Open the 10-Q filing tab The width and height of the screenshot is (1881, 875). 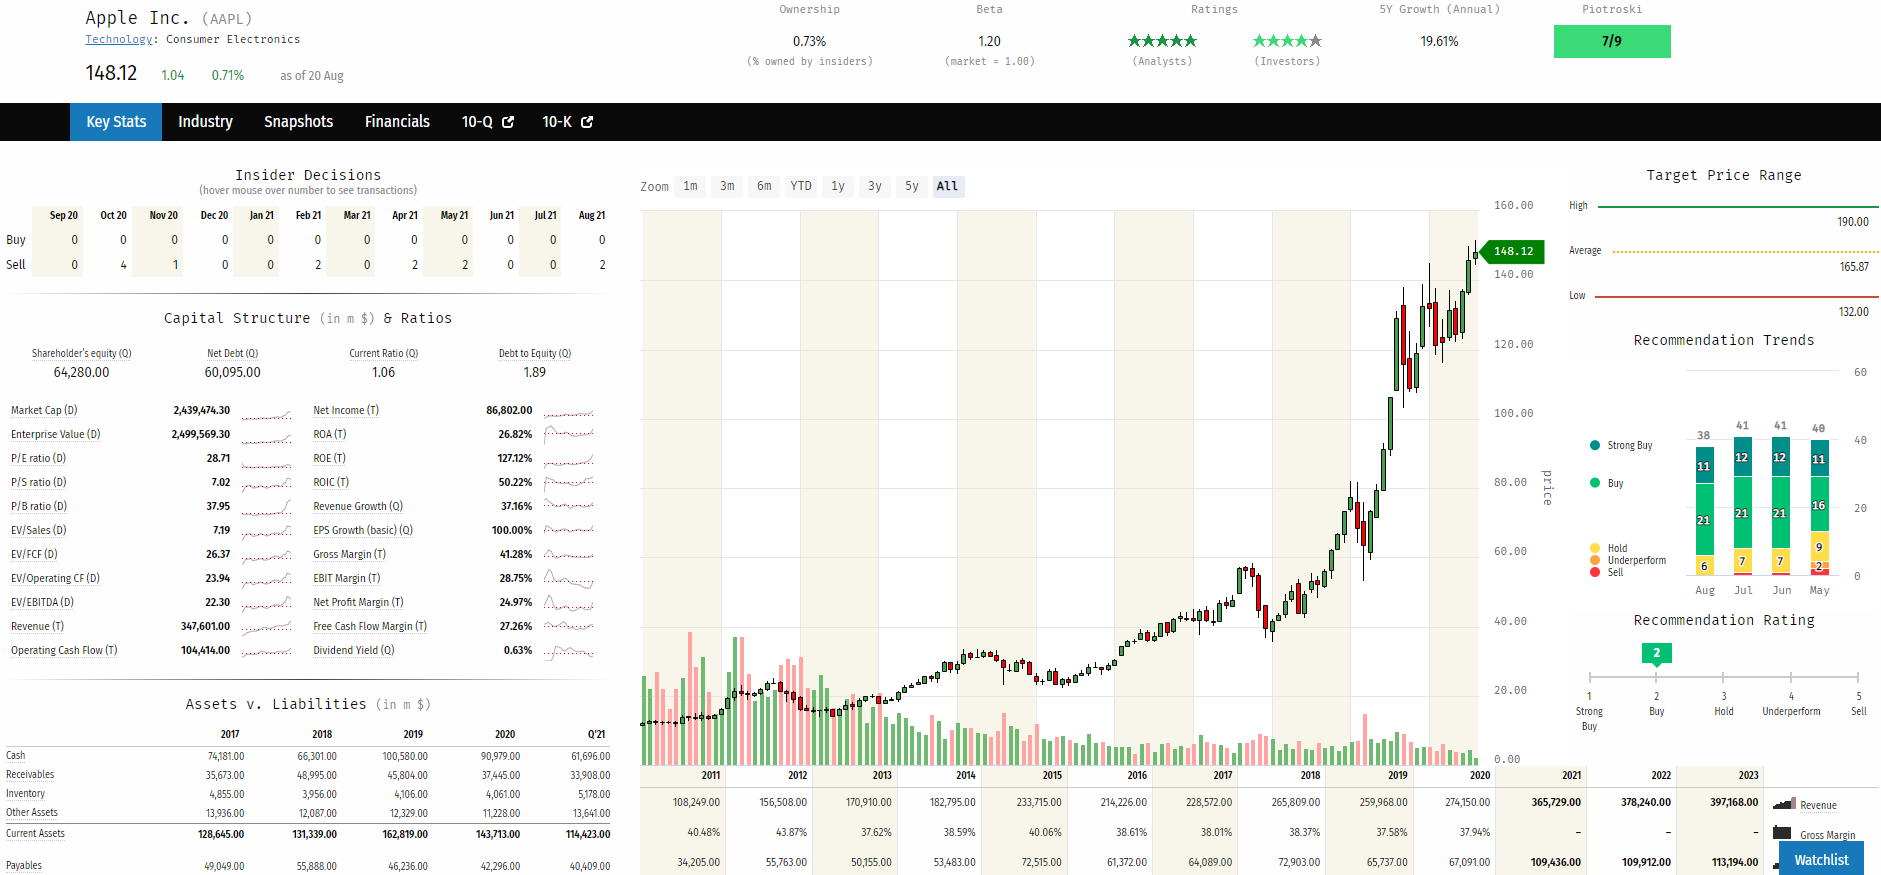click(486, 122)
